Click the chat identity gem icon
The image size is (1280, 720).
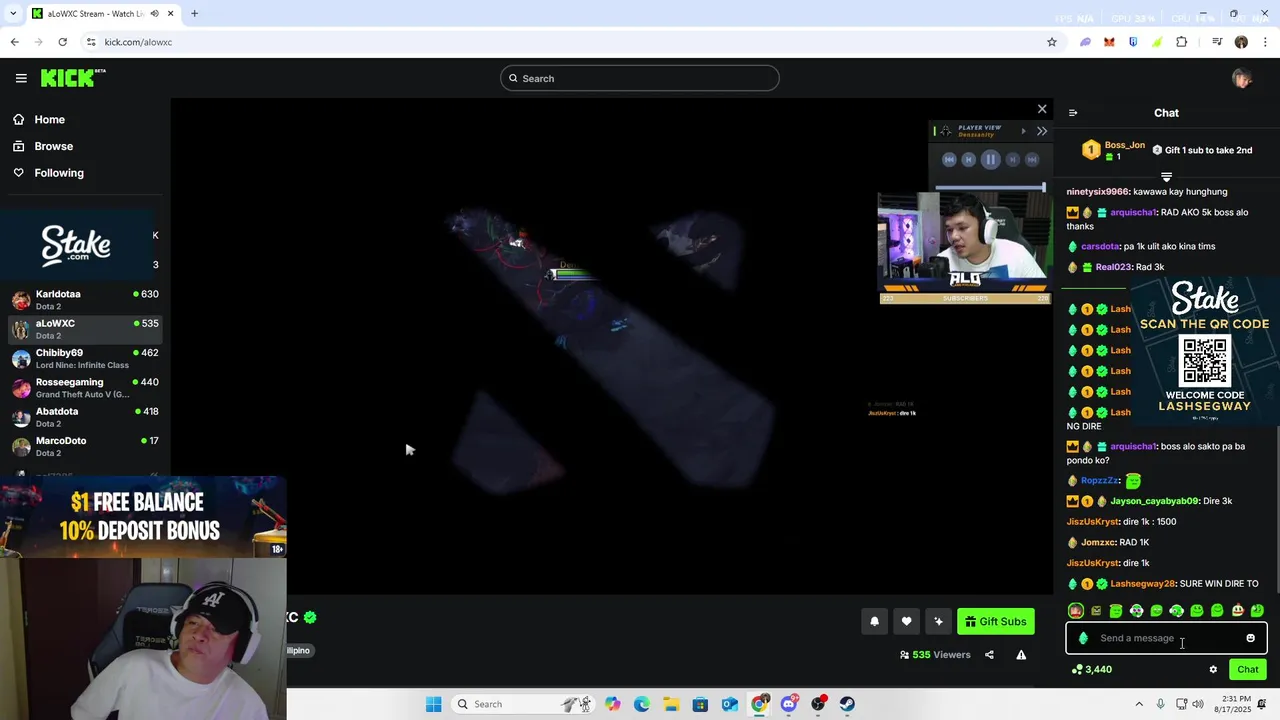click(x=1083, y=638)
